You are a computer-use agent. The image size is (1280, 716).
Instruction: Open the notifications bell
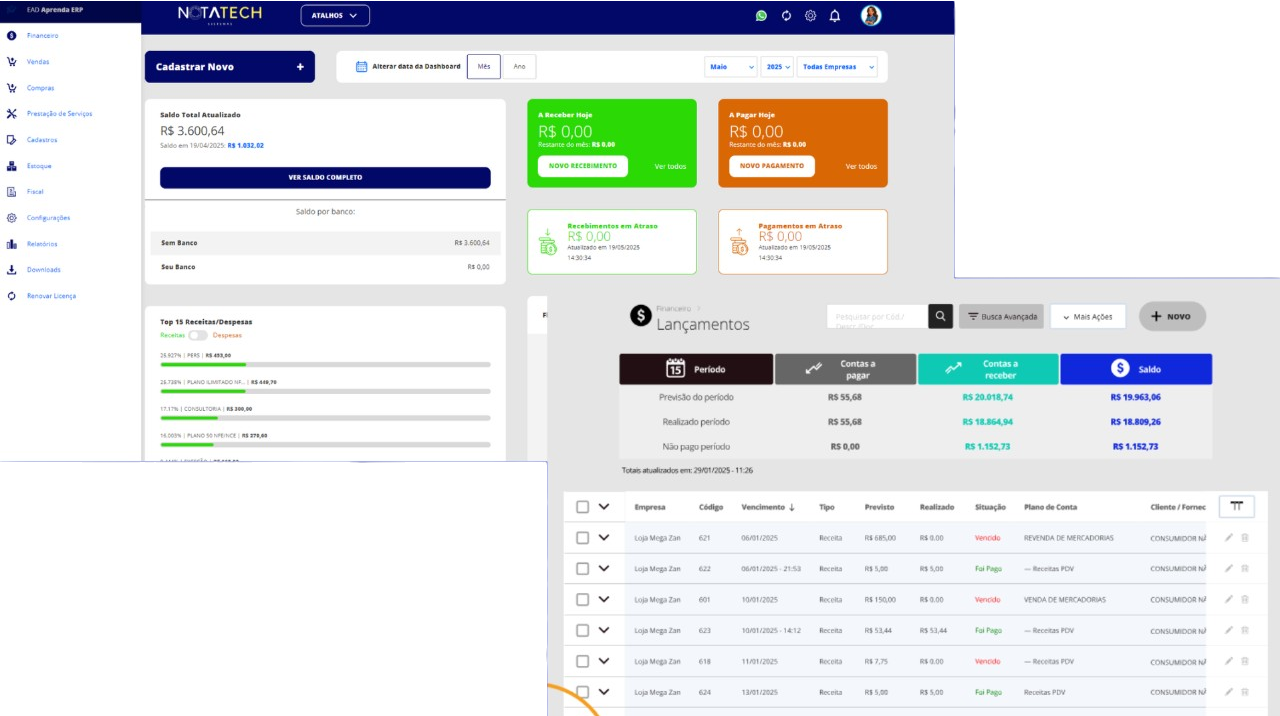tap(835, 15)
